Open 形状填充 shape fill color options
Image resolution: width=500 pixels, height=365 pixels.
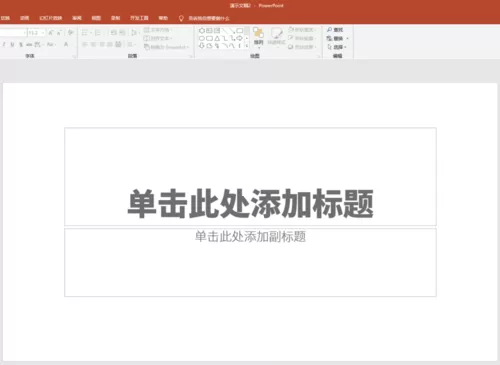(x=301, y=30)
